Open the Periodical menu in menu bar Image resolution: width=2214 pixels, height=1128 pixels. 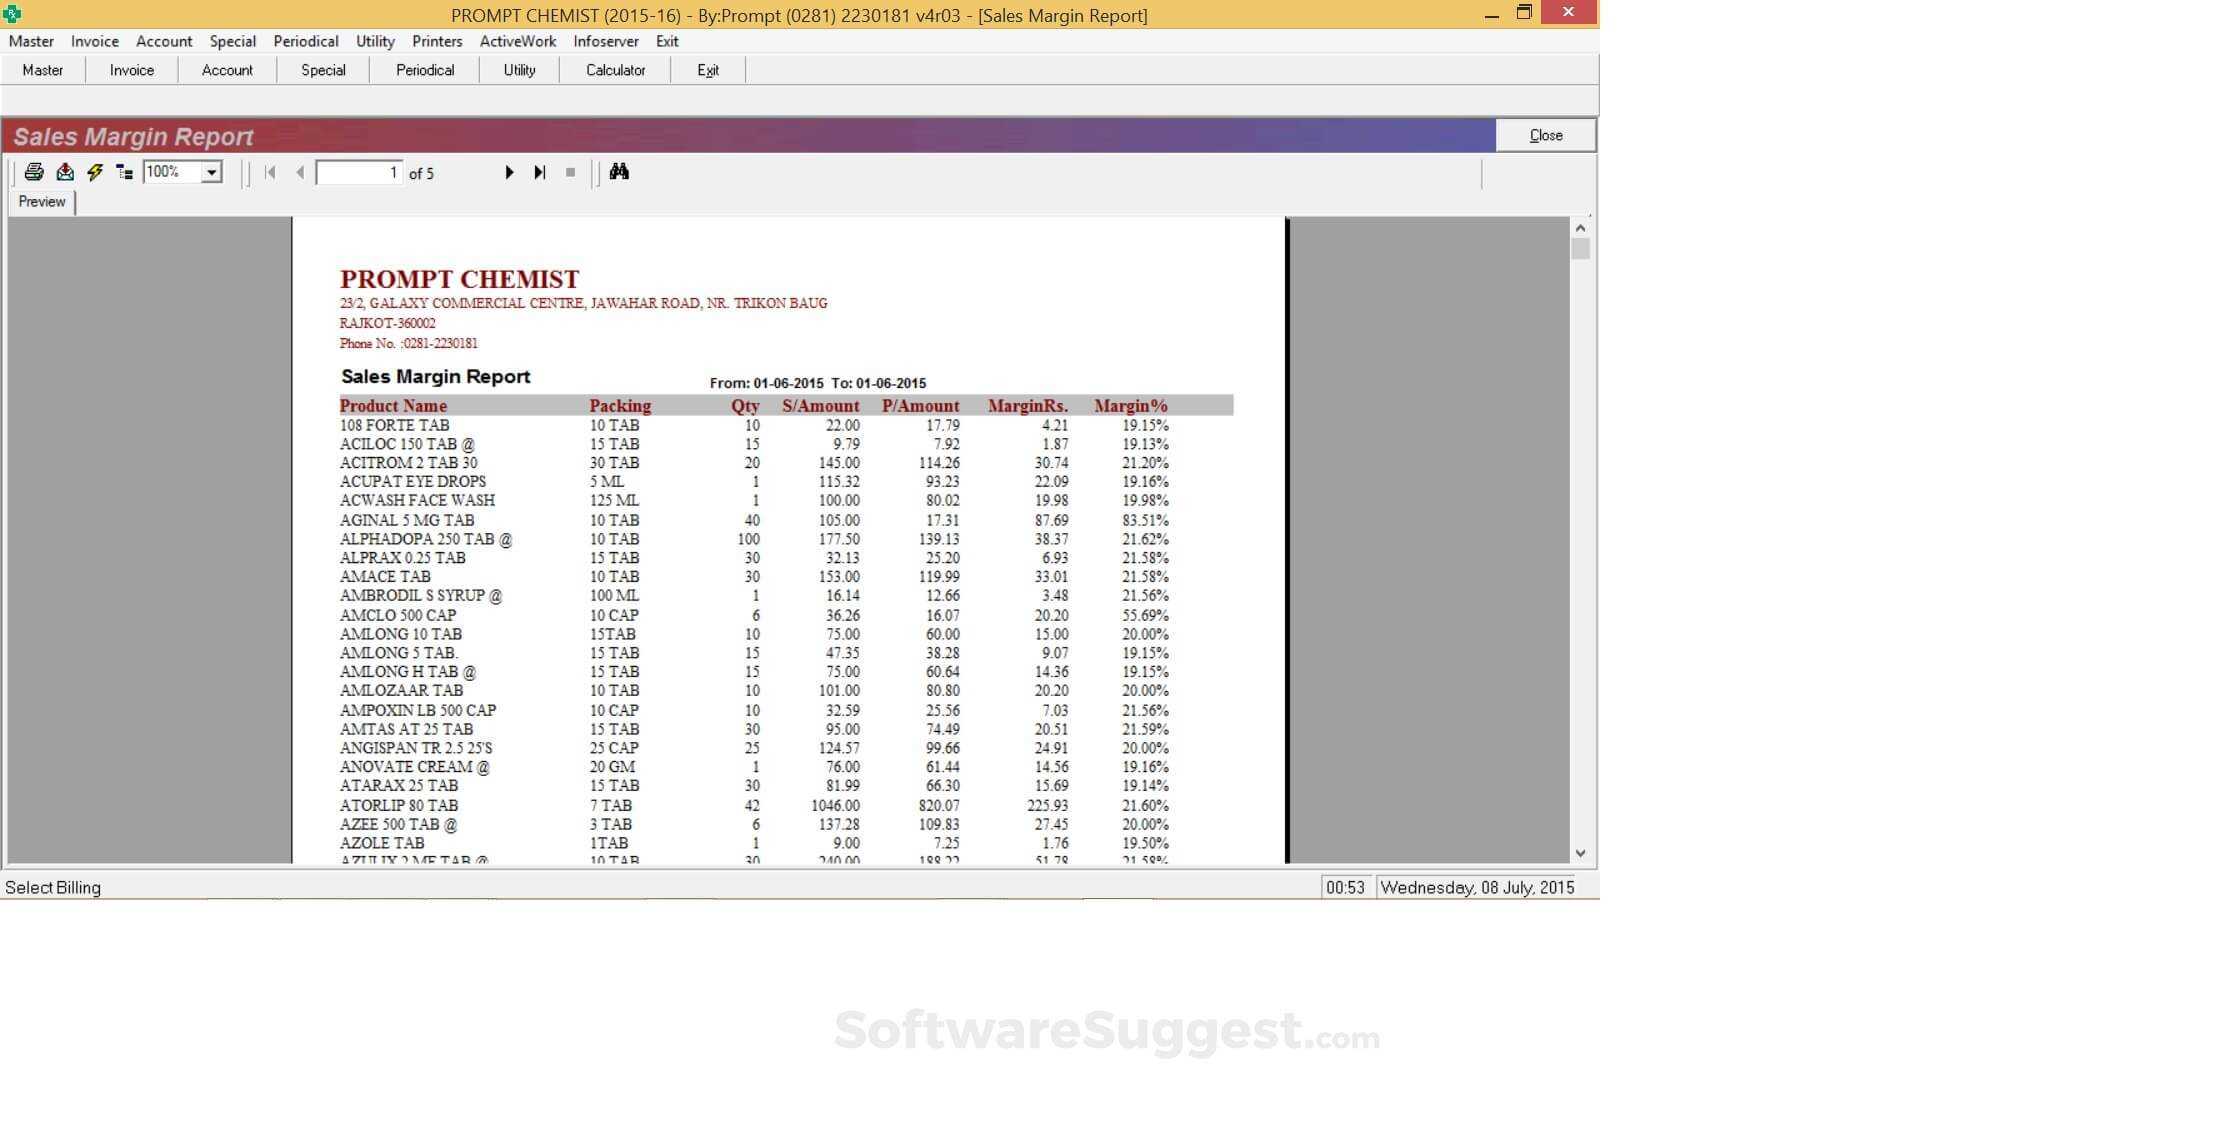305,41
